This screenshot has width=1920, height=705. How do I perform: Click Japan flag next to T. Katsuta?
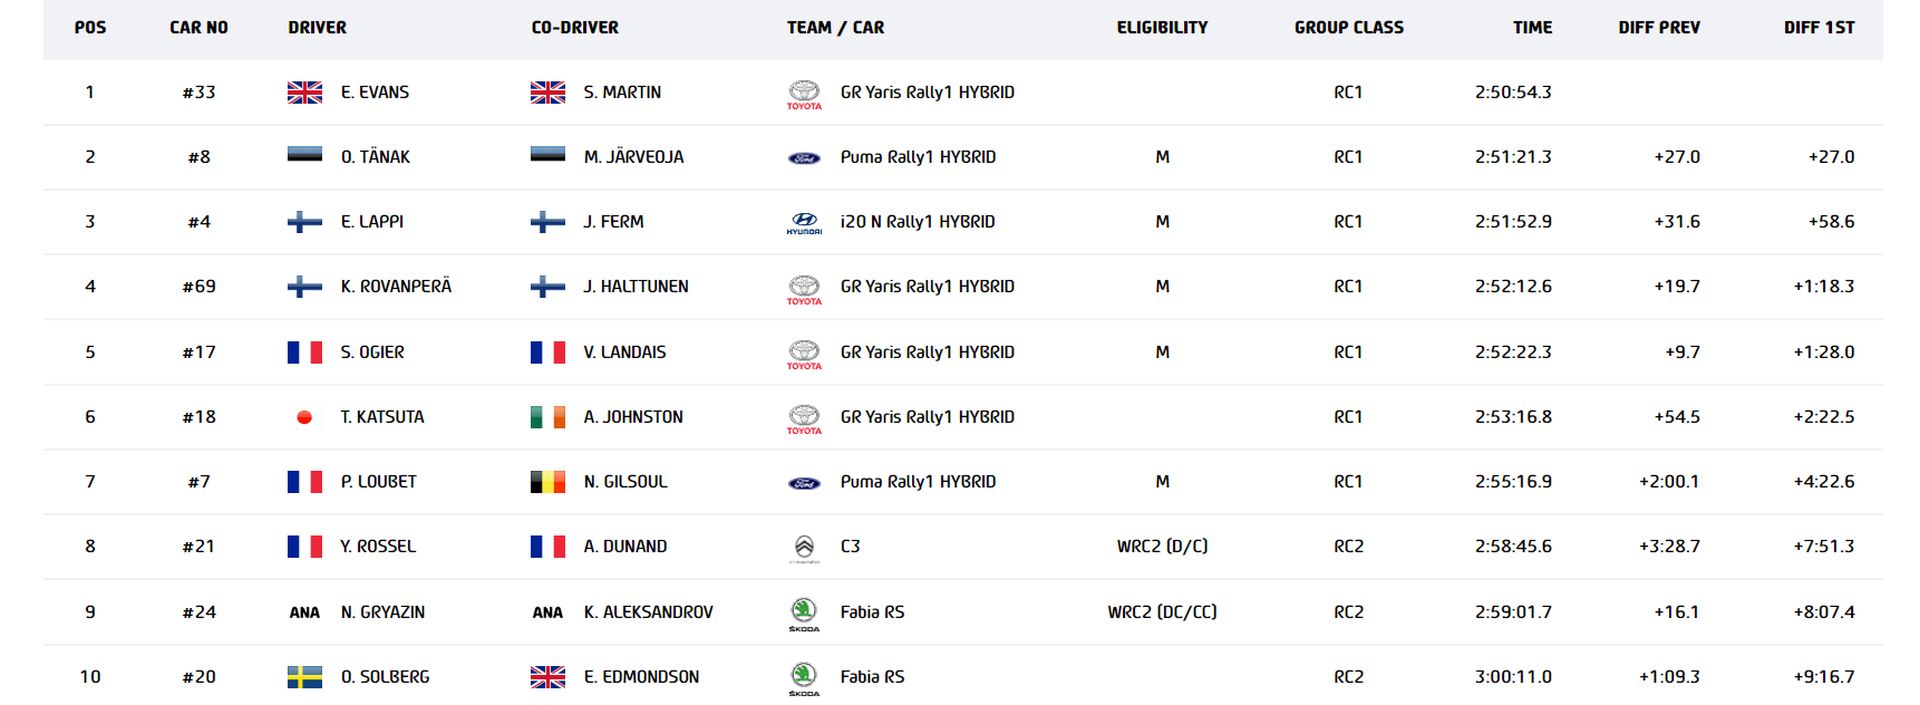tap(305, 417)
